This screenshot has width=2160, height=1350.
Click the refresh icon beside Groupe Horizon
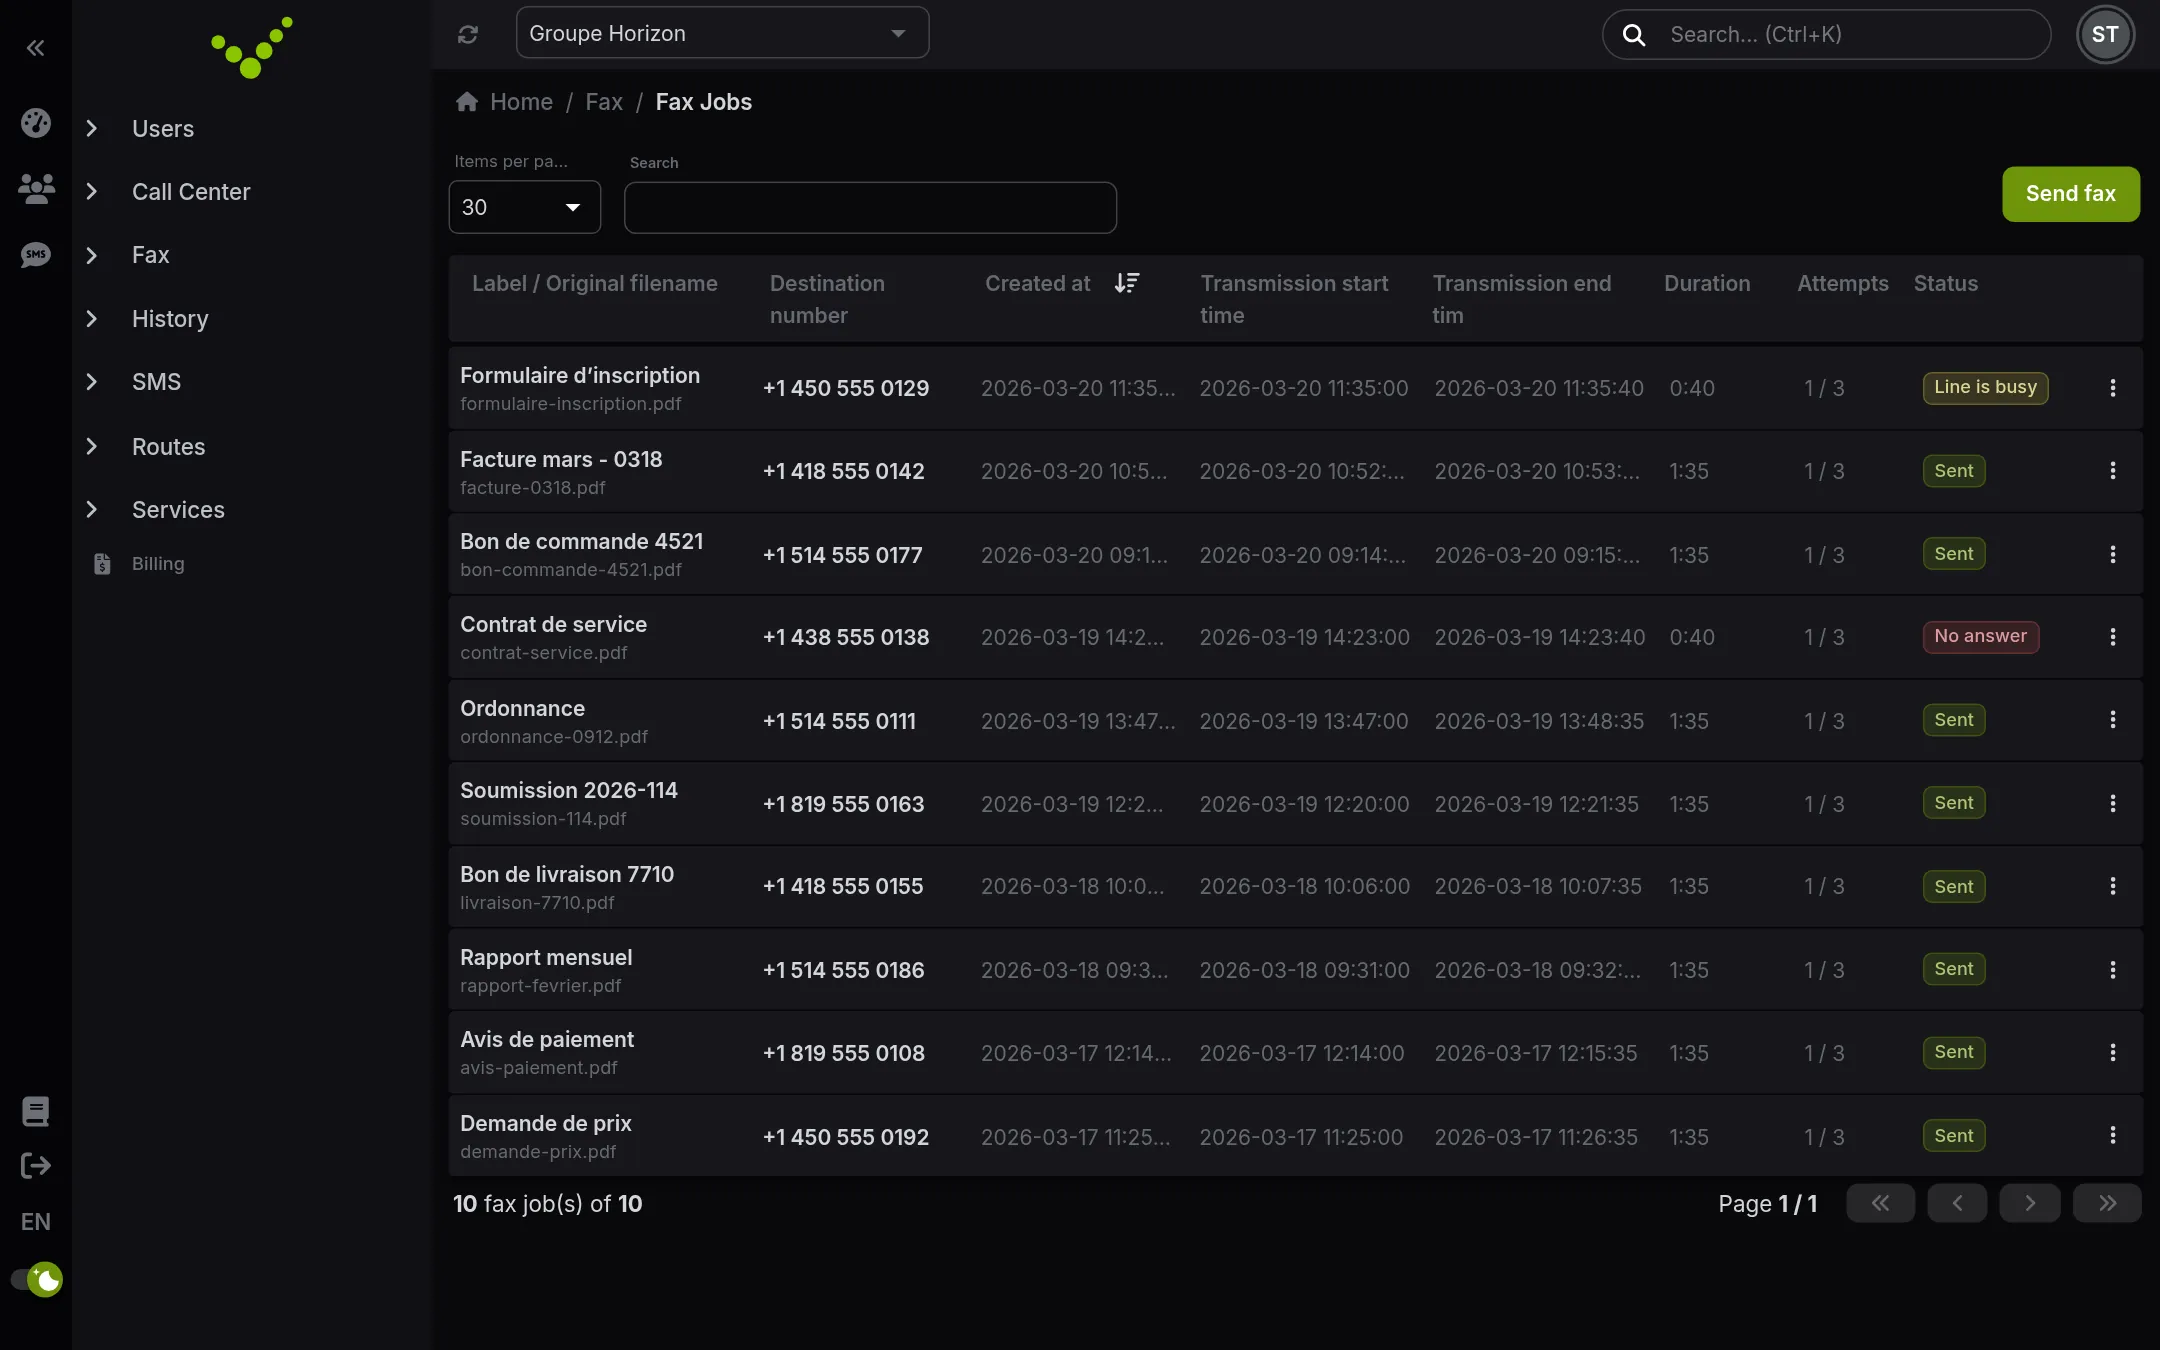(468, 34)
